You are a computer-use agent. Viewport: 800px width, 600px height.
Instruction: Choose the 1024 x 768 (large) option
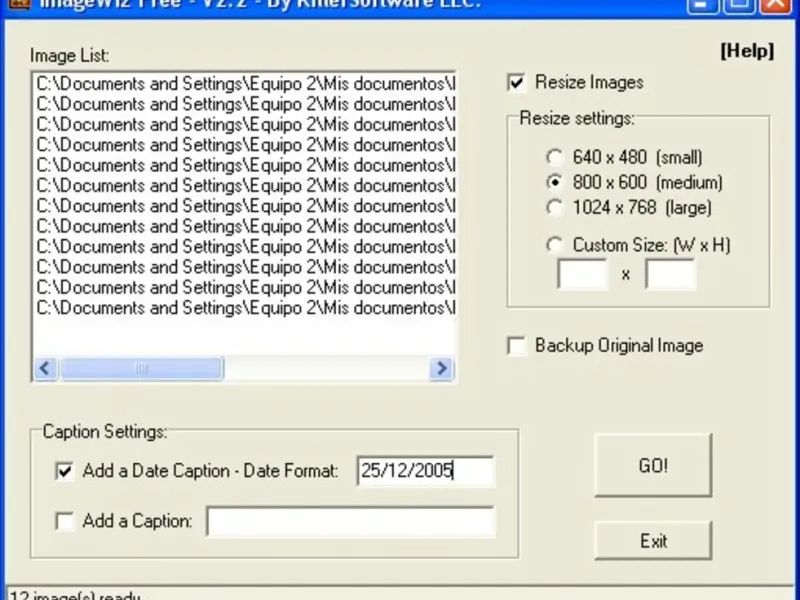pyautogui.click(x=555, y=208)
